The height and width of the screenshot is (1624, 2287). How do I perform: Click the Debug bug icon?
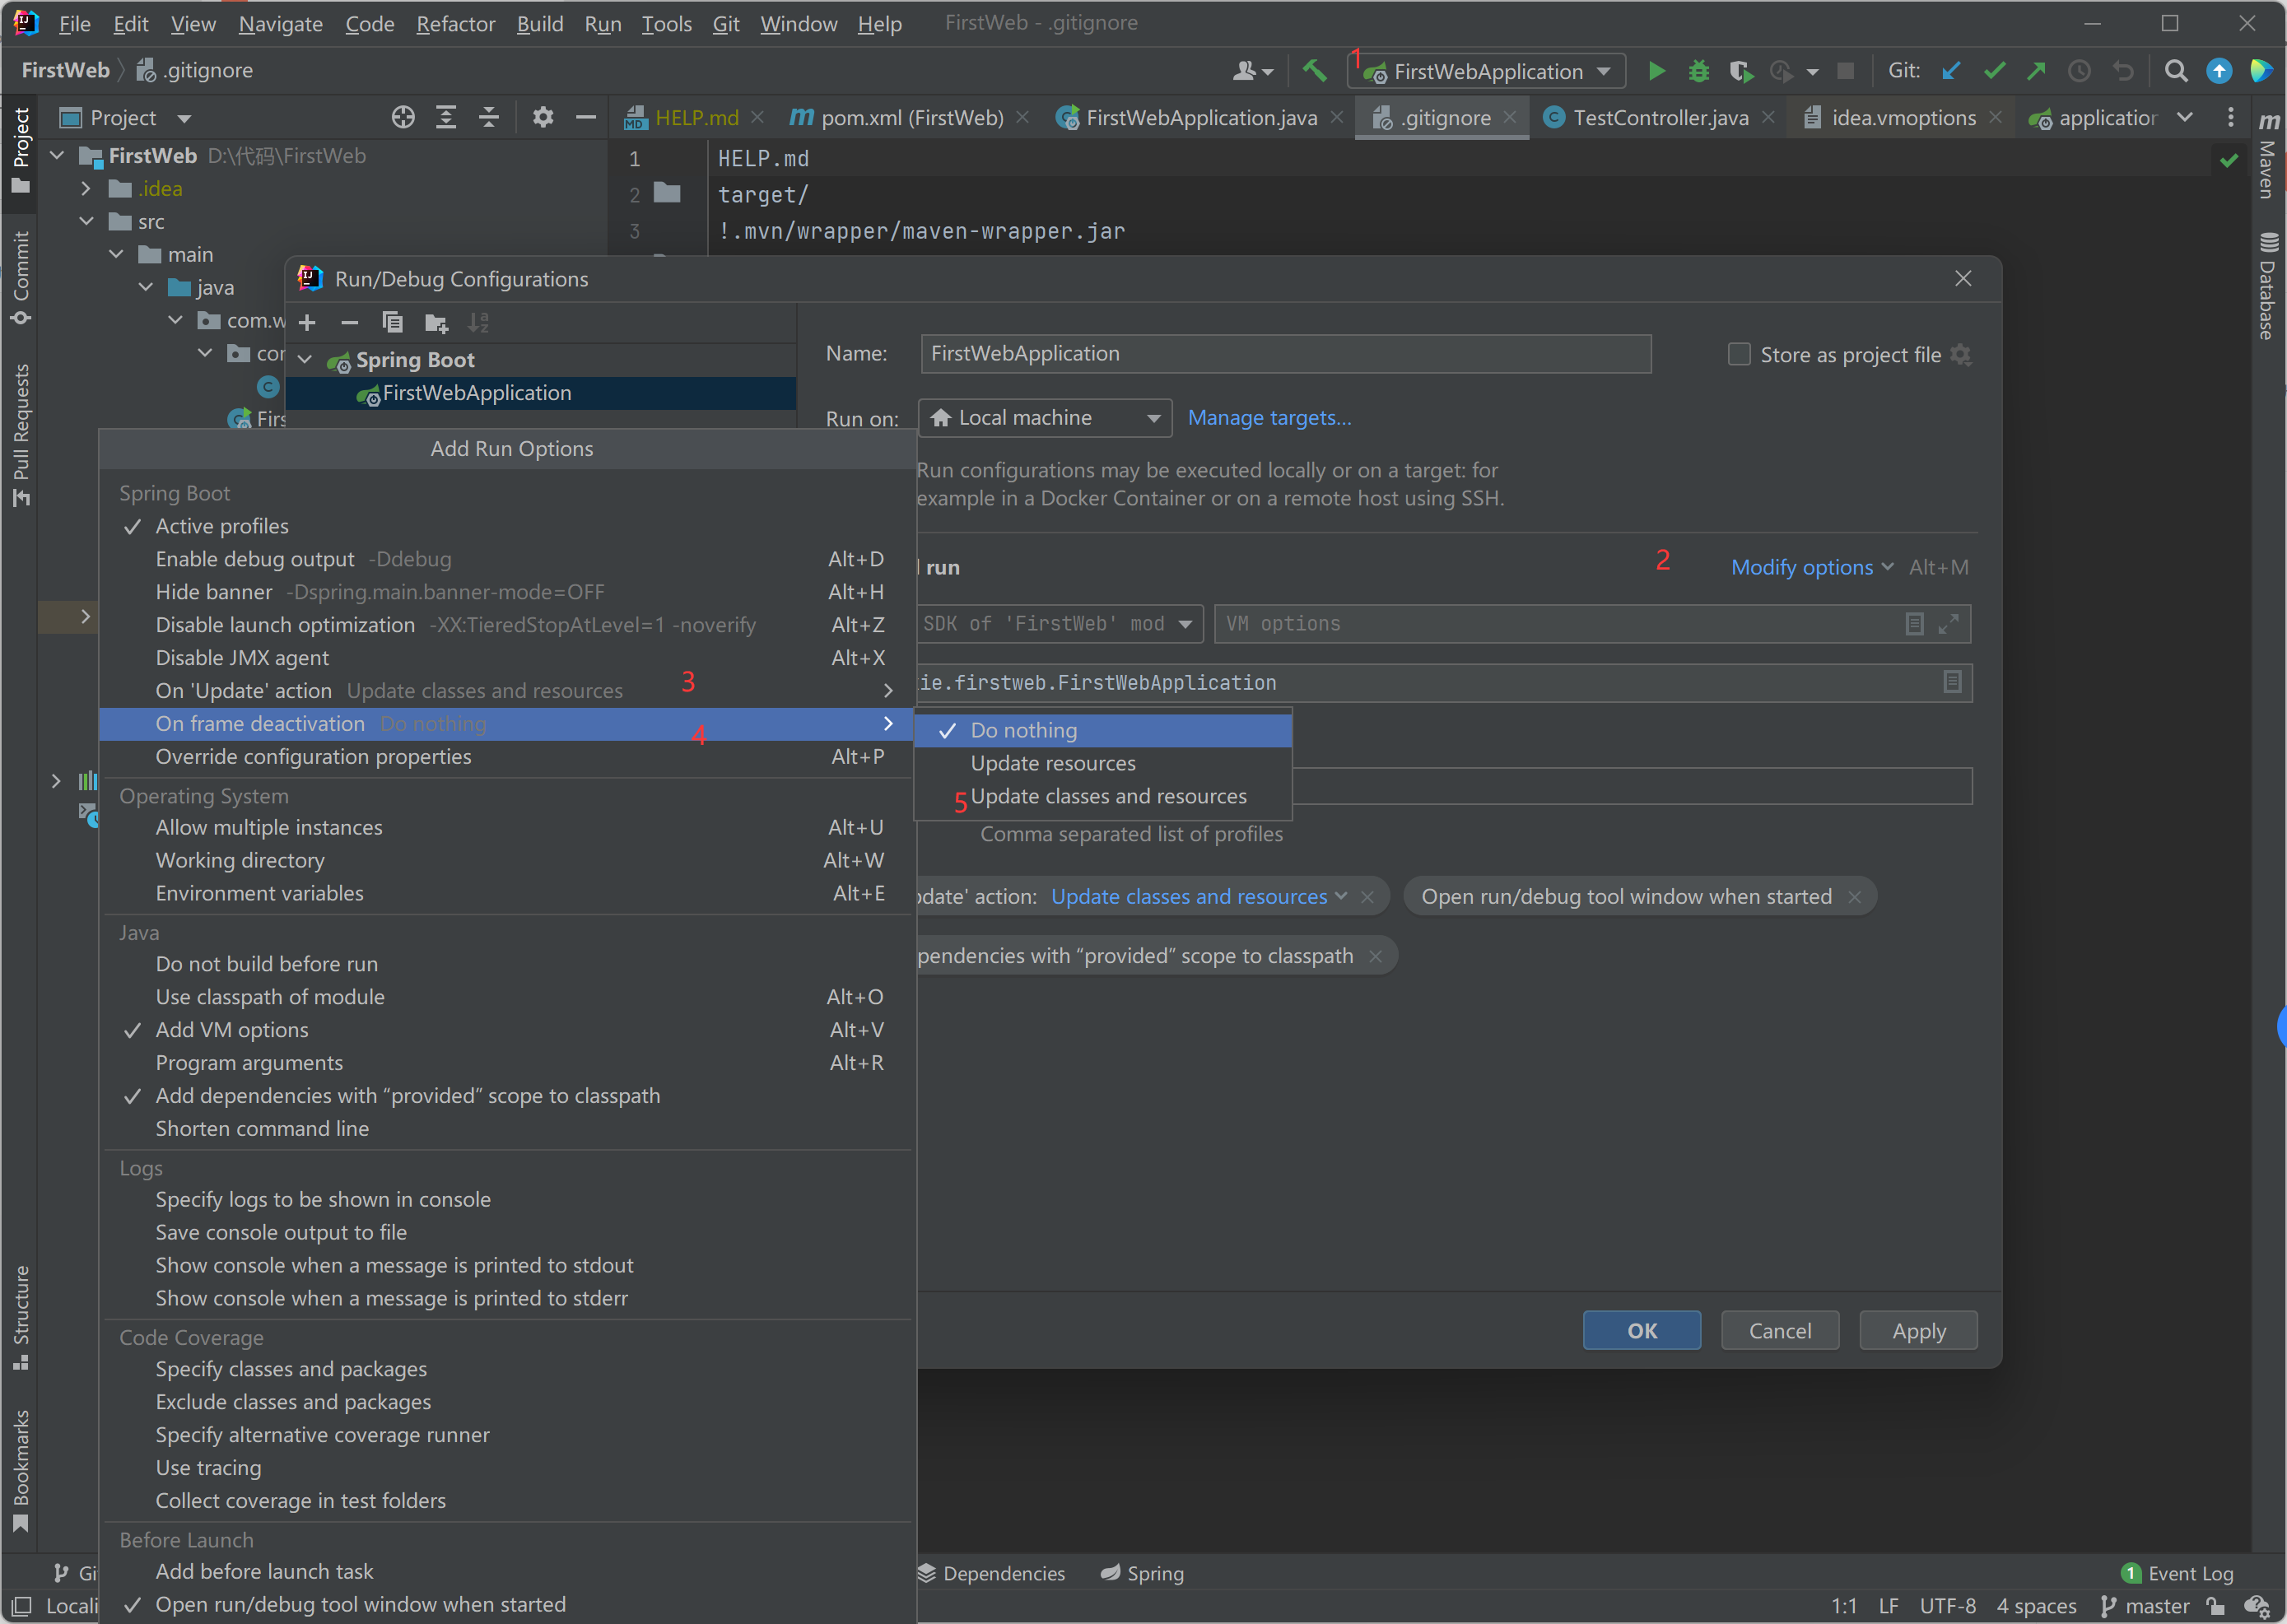[1698, 71]
